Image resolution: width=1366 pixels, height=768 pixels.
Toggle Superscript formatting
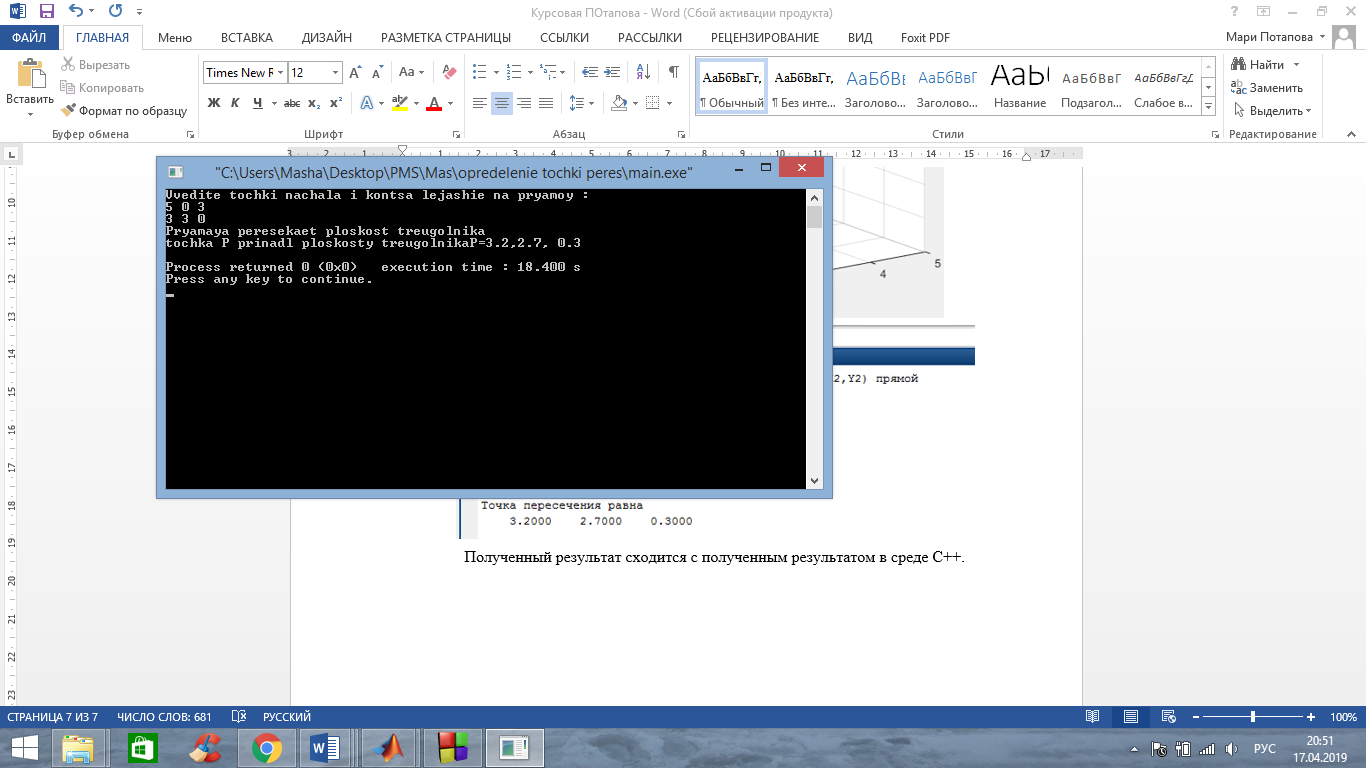coord(336,103)
